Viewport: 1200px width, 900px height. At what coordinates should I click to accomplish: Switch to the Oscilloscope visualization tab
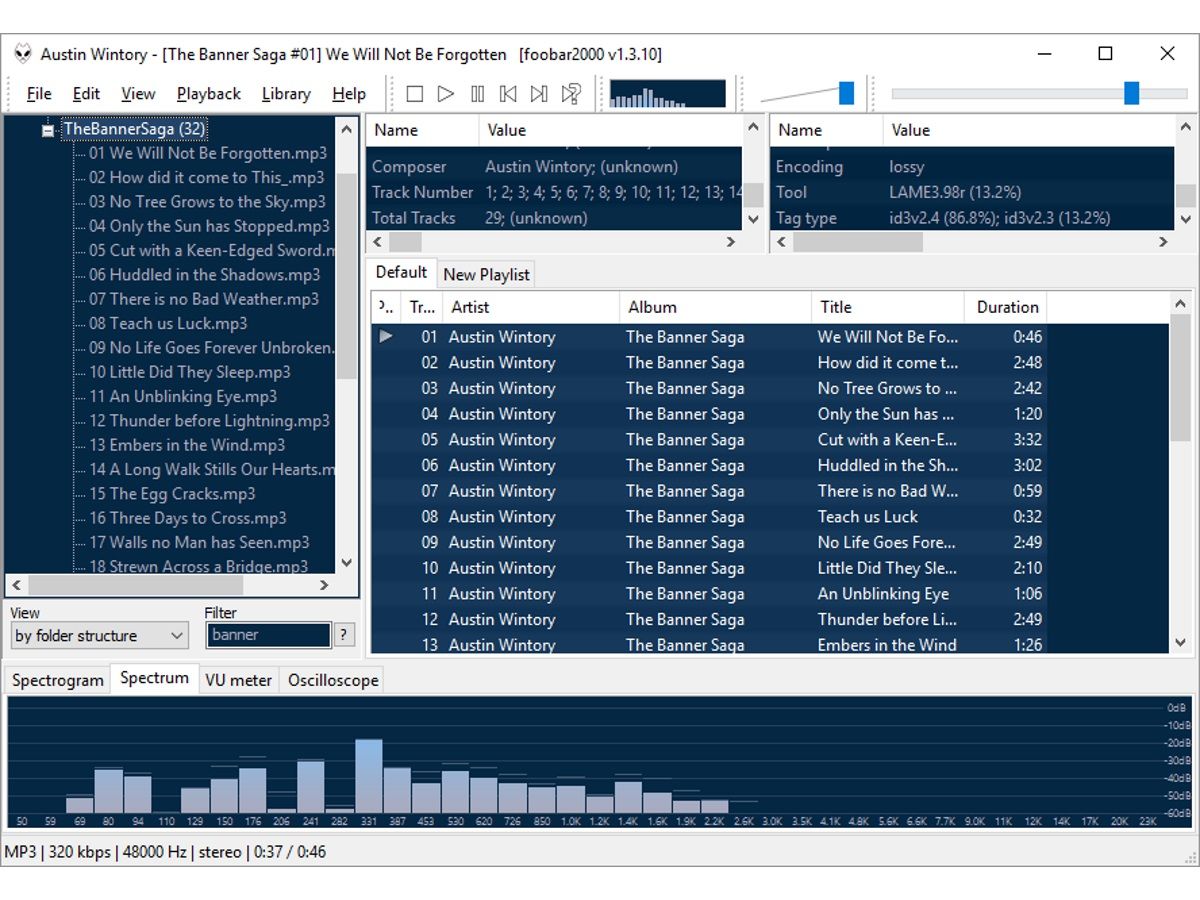(332, 679)
